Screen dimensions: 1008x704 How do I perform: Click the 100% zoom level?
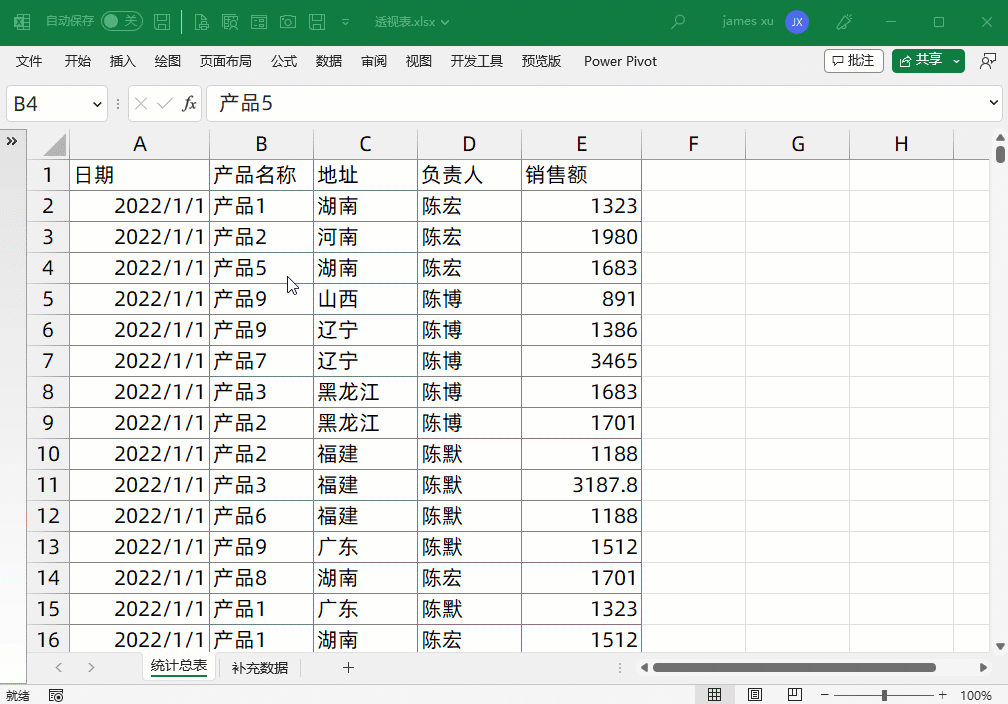[x=976, y=695]
